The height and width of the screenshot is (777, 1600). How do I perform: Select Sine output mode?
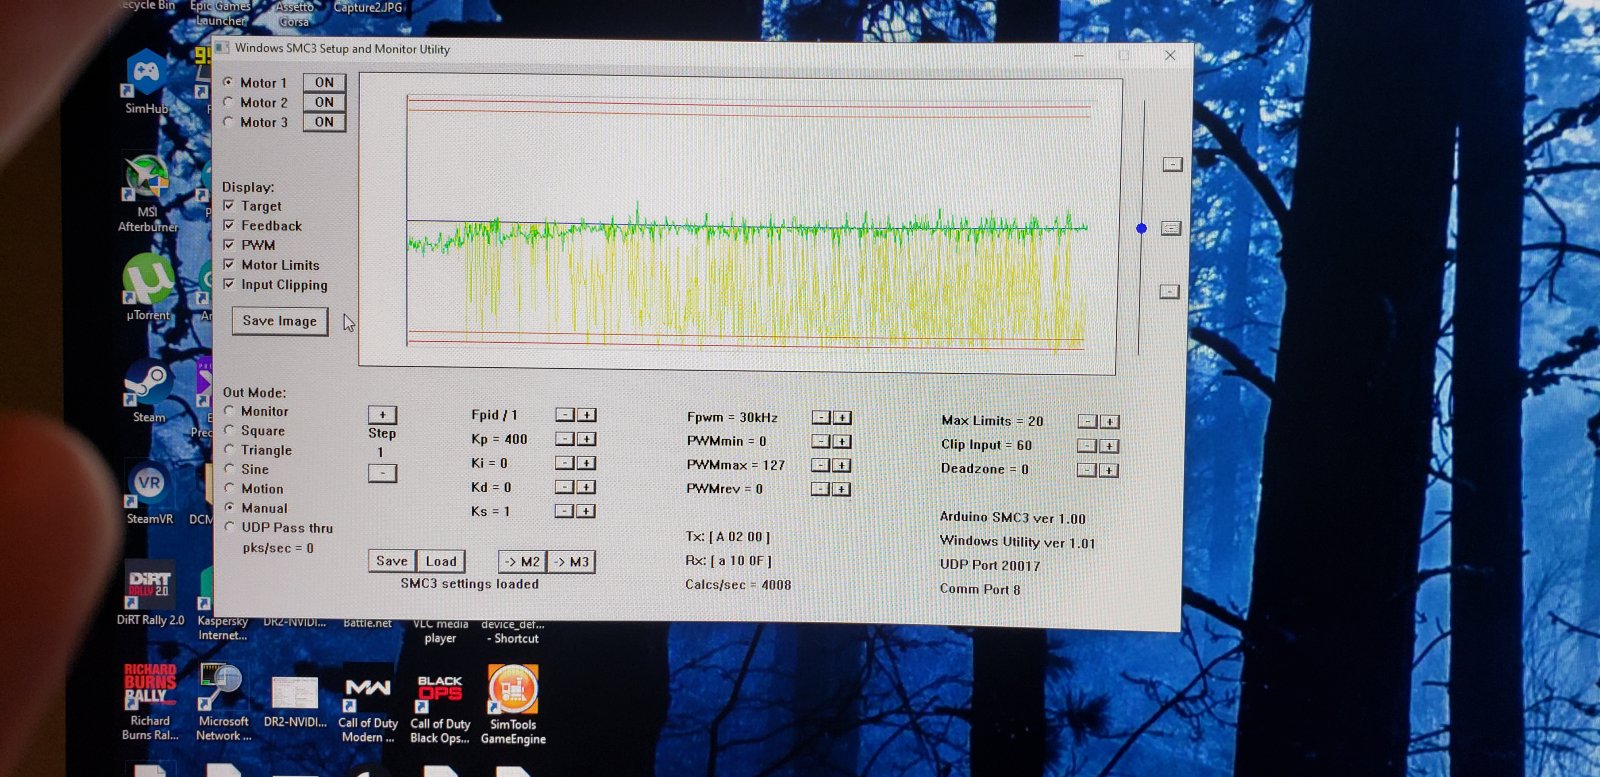[x=230, y=469]
